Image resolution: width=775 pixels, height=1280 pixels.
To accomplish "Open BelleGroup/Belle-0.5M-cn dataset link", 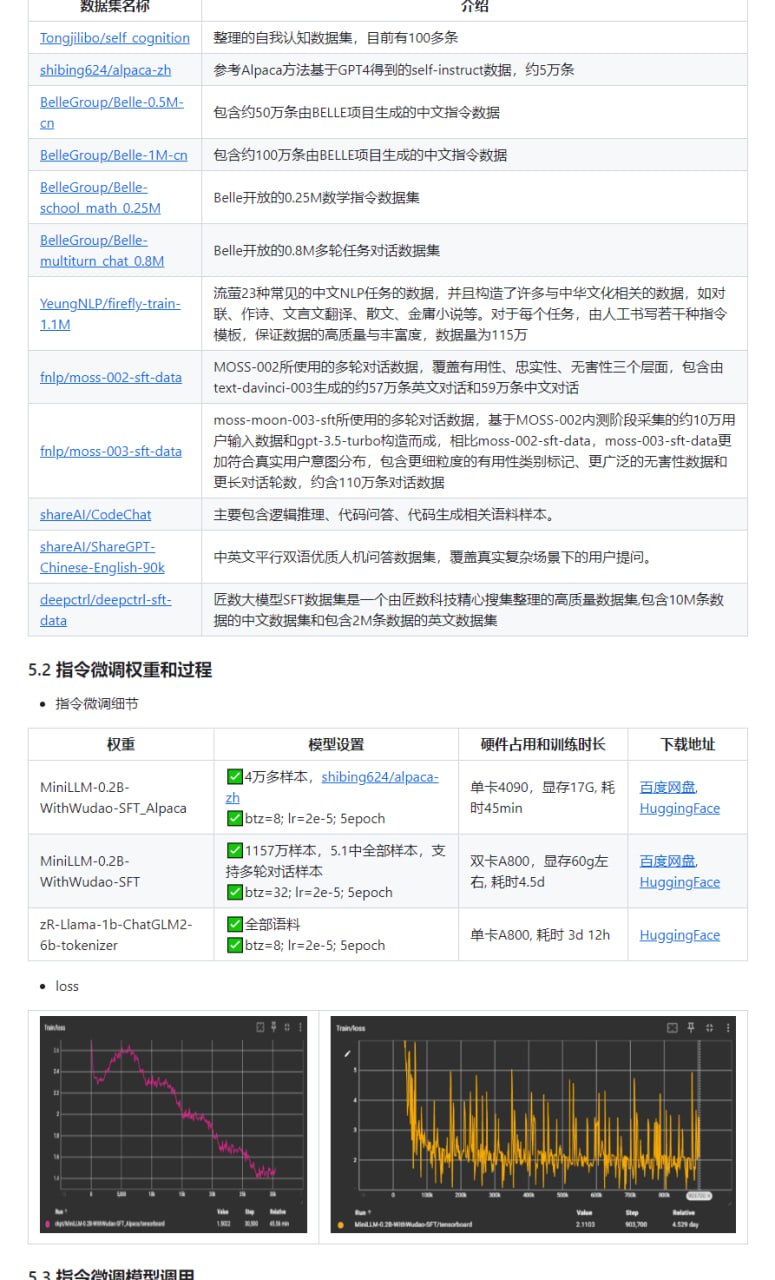I will click(112, 112).
